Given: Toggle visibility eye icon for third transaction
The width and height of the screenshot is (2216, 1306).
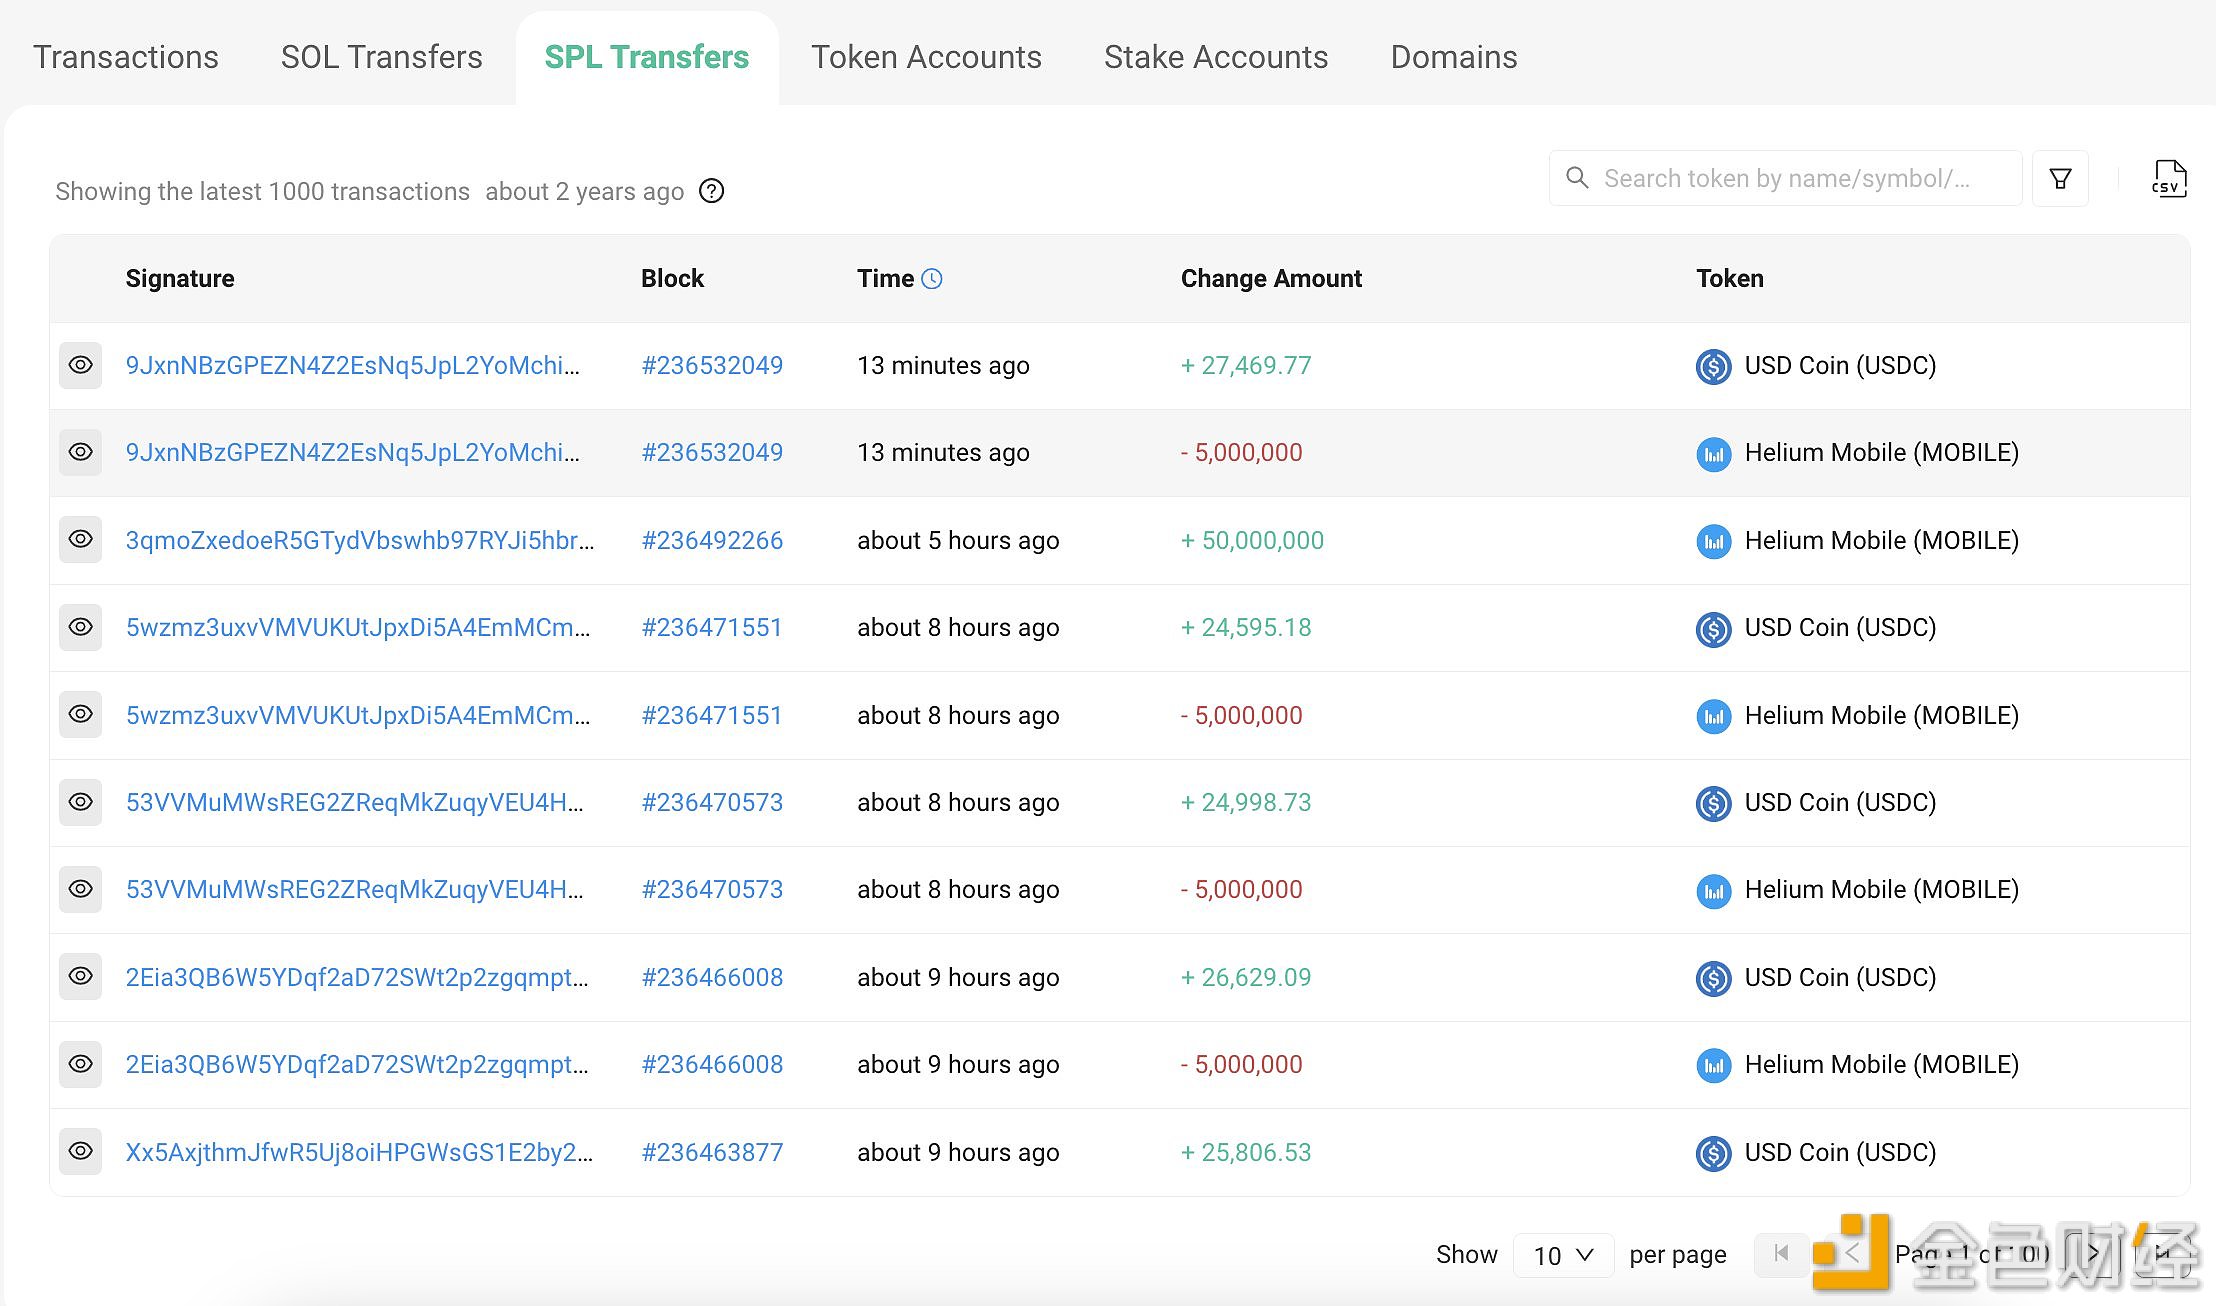Looking at the screenshot, I should tap(82, 540).
